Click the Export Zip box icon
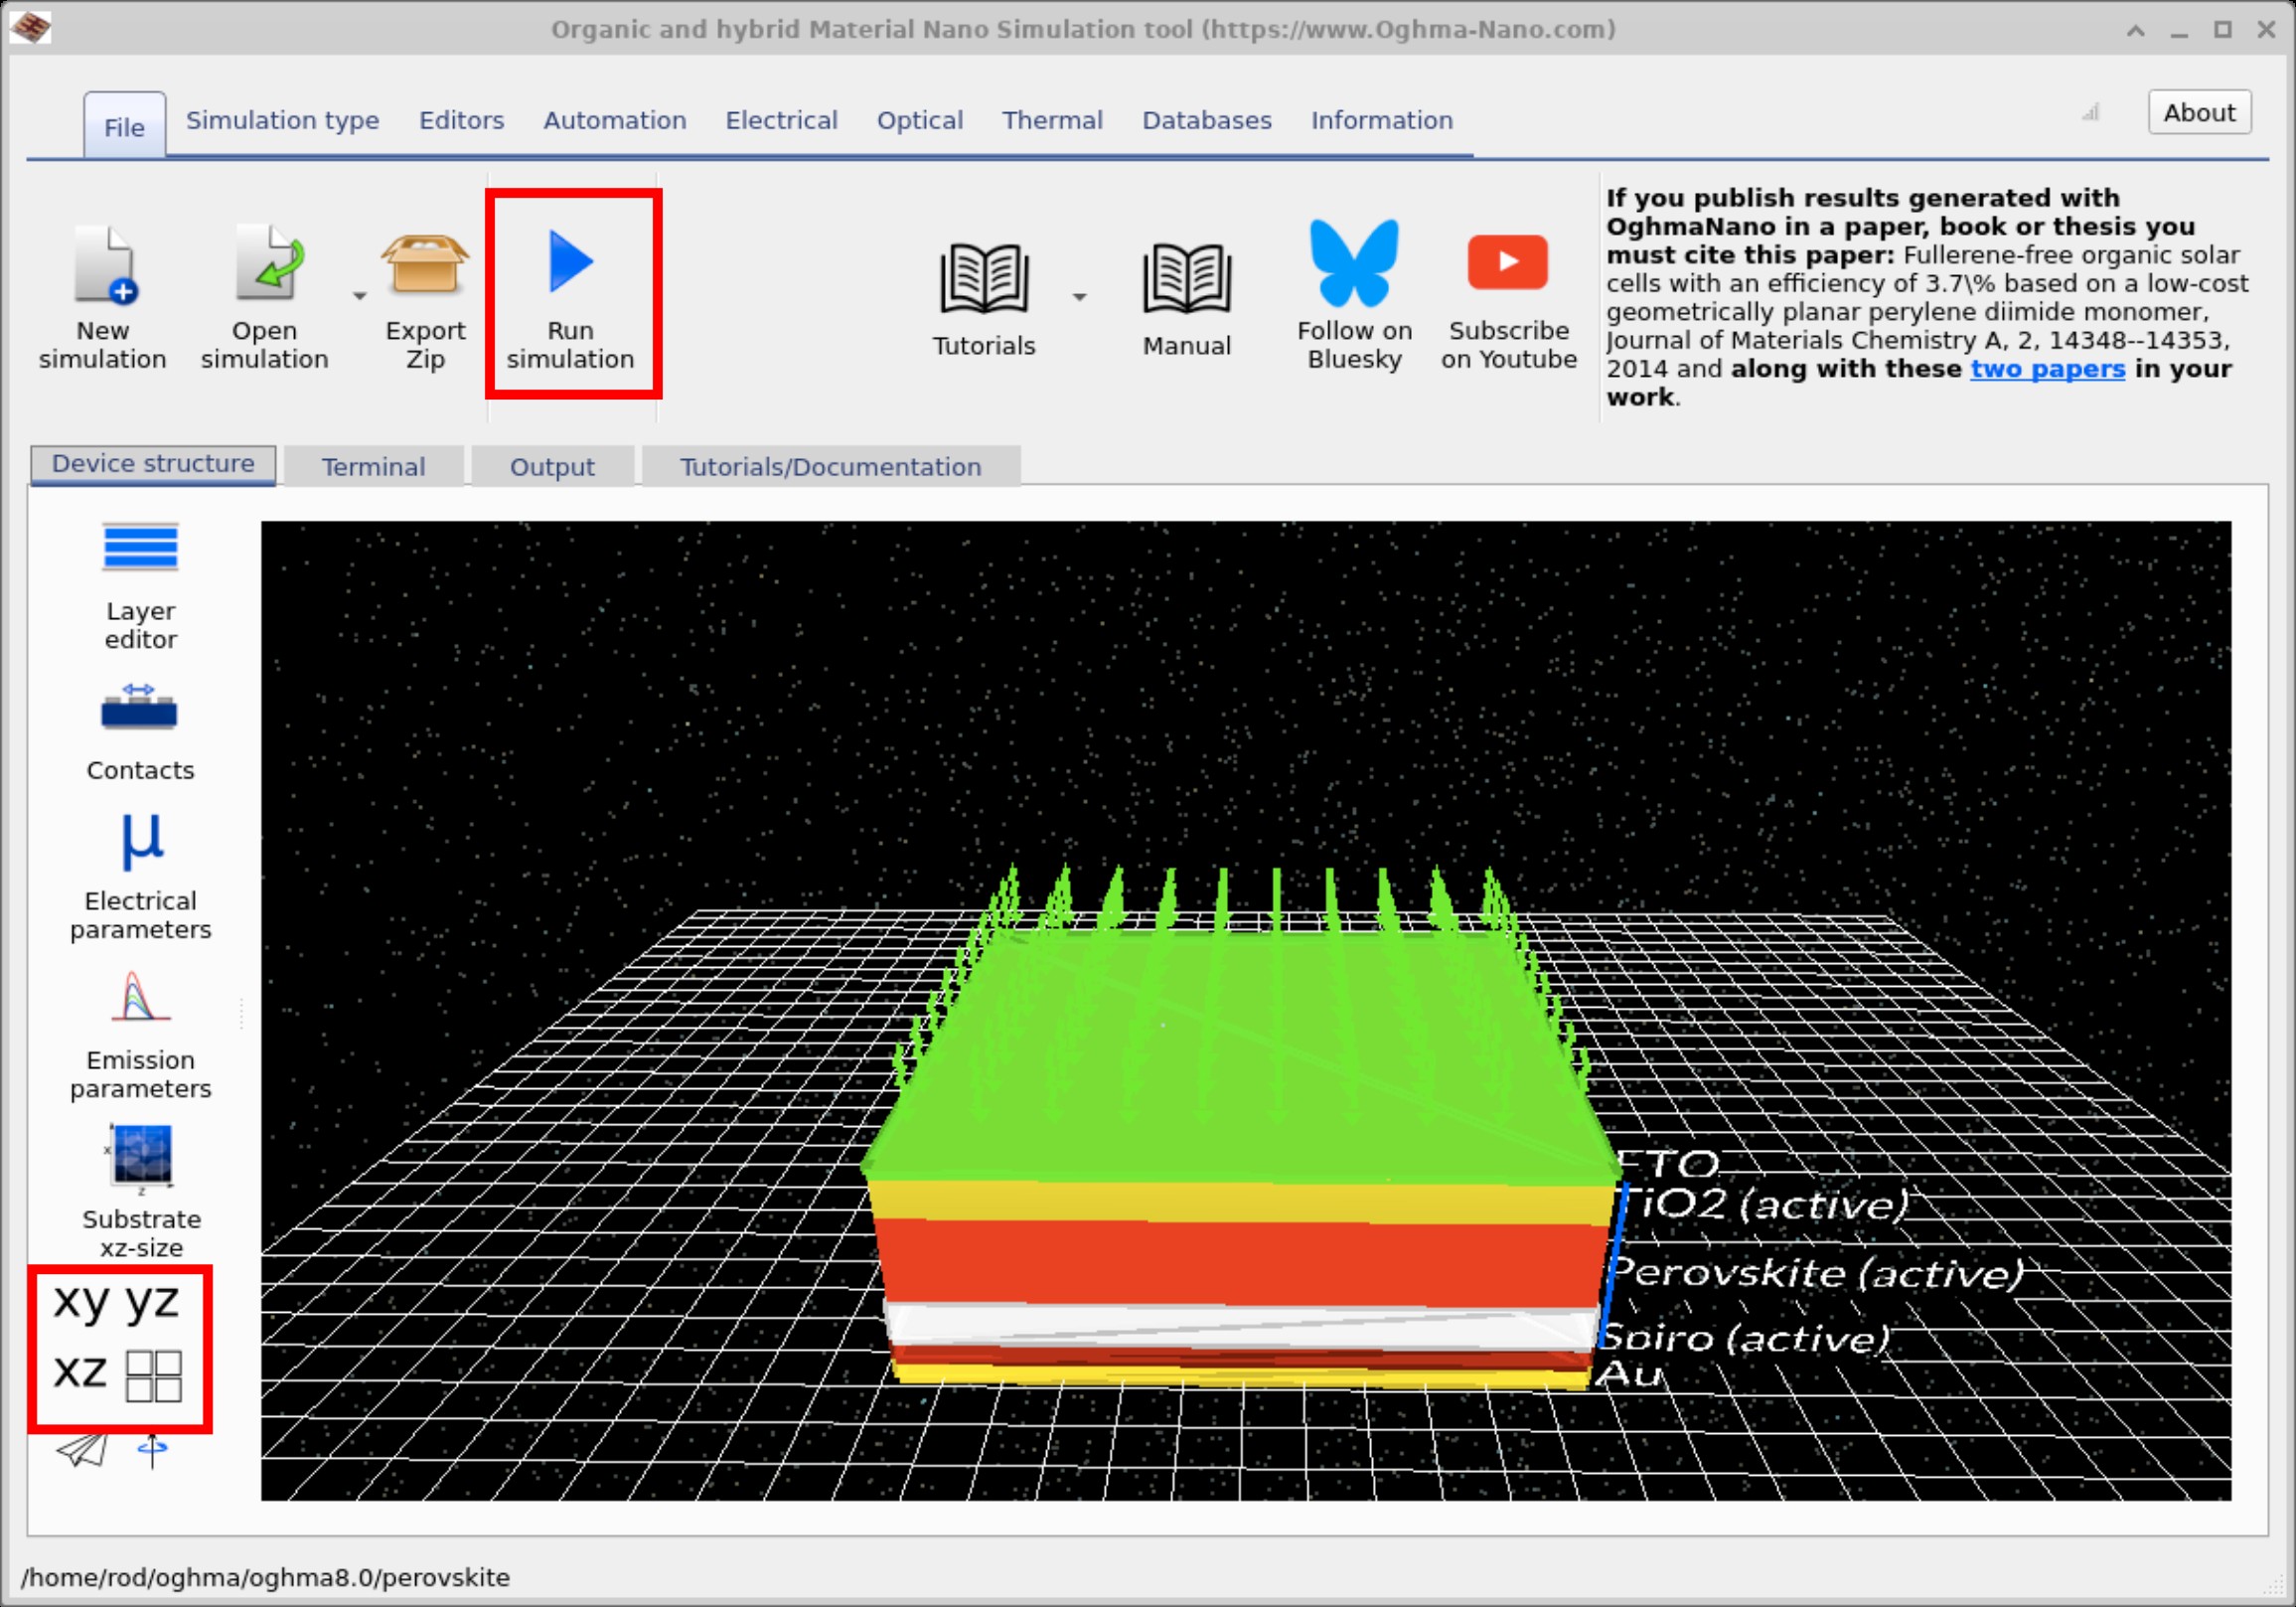 tap(425, 265)
